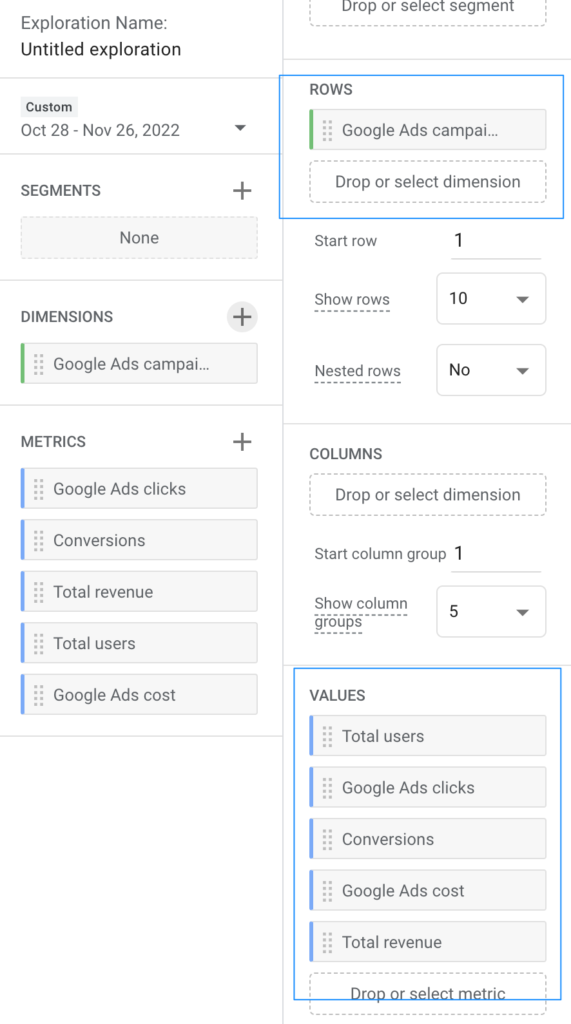Screen dimensions: 571x1024
Task: Select Total revenue in Metrics list
Action: [139, 592]
